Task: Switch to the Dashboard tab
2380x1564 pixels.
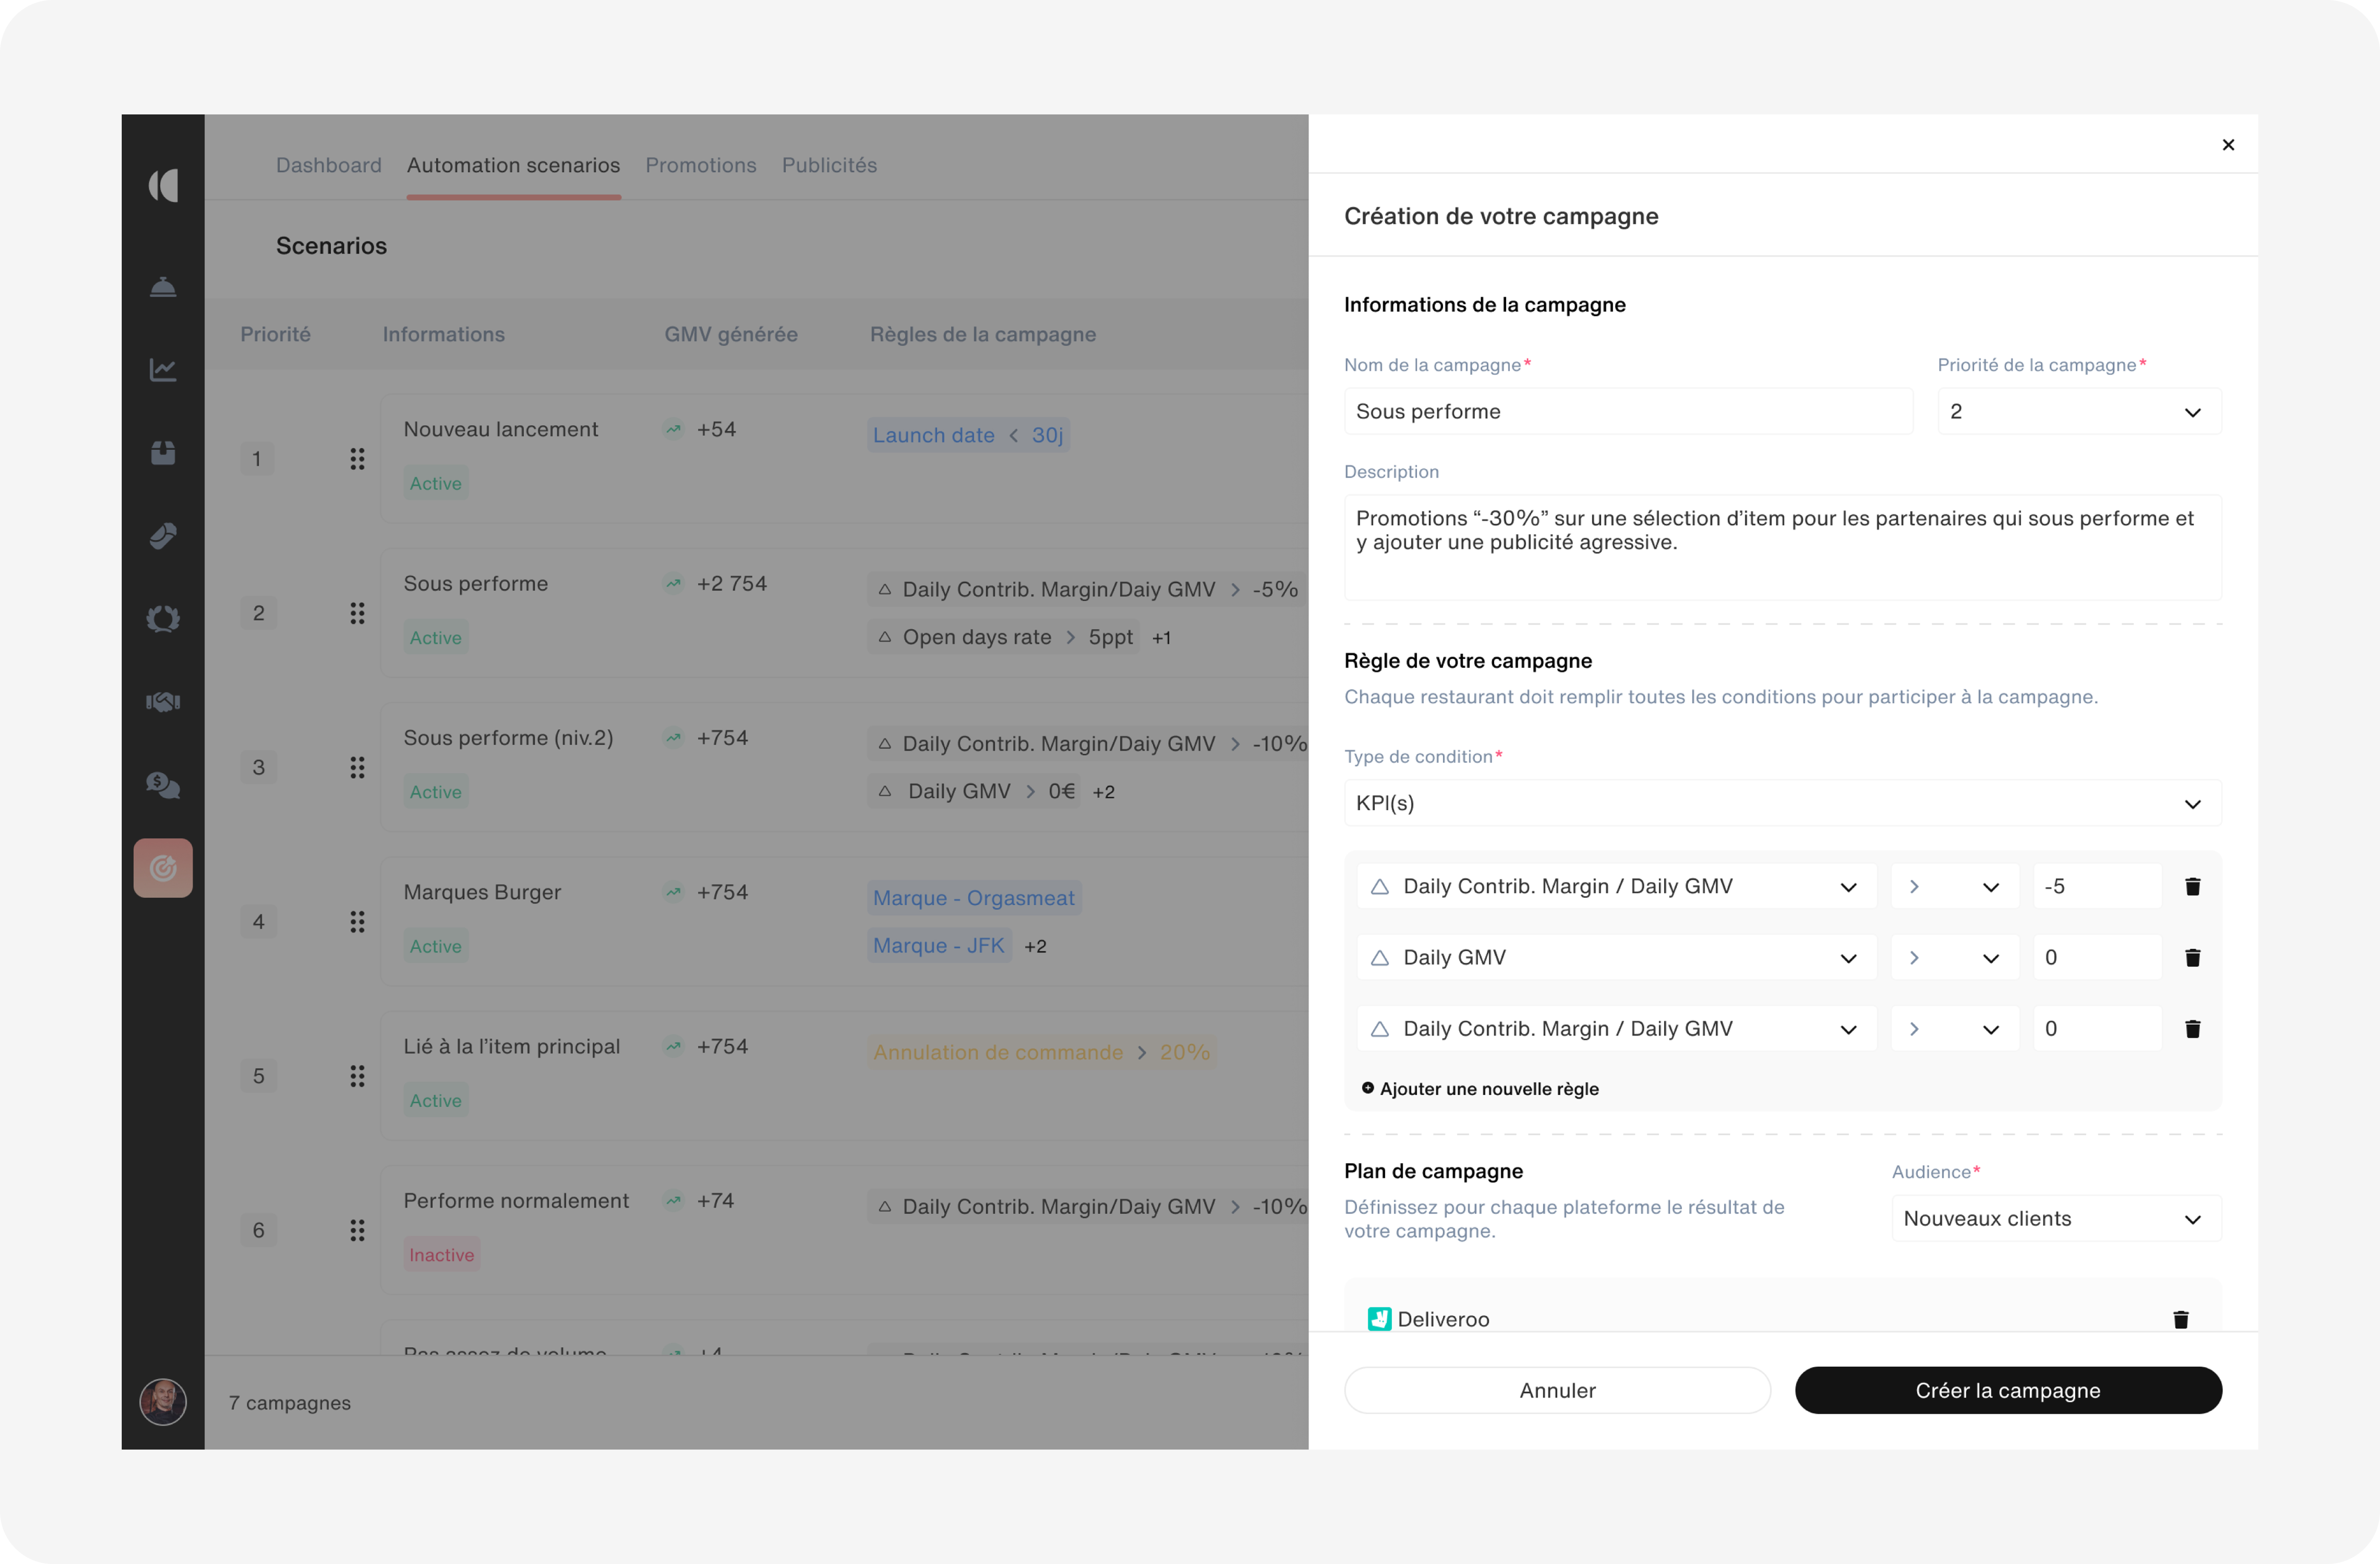Action: click(328, 165)
